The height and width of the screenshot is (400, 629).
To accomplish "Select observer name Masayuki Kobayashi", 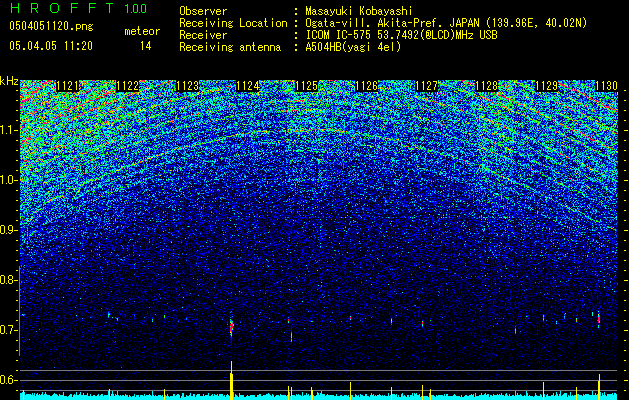I will coord(359,11).
